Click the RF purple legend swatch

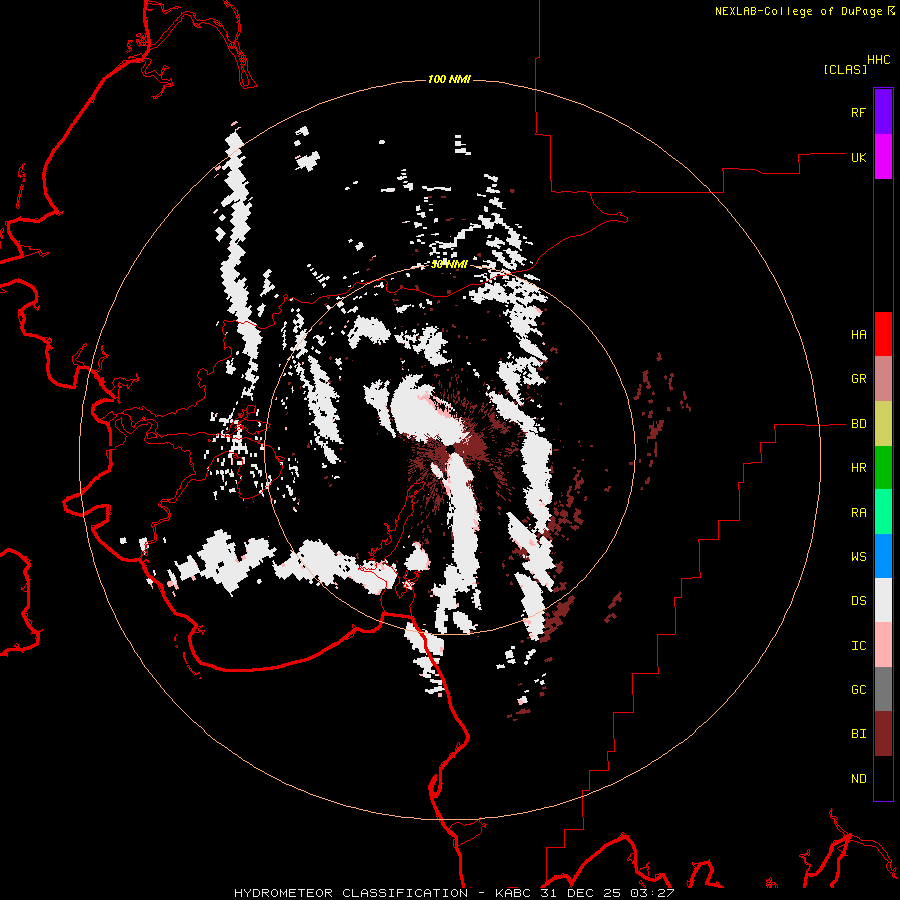(x=883, y=112)
